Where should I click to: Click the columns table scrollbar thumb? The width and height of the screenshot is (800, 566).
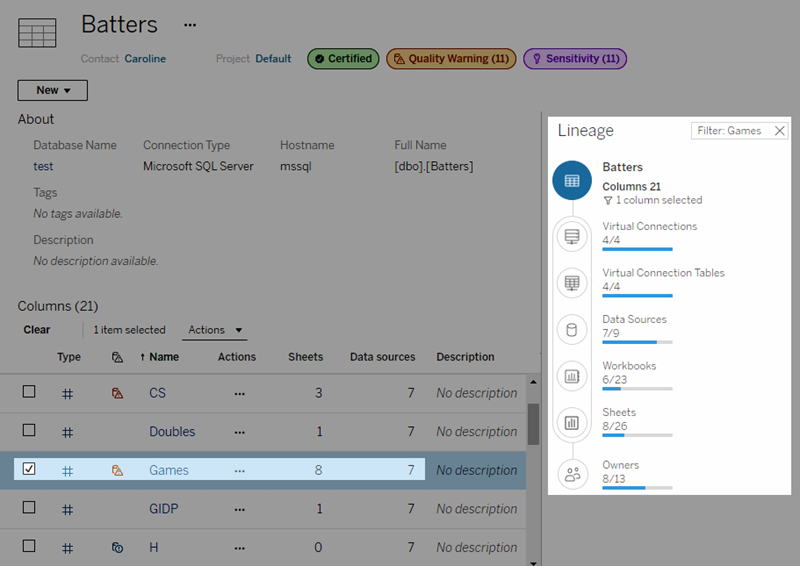533,424
